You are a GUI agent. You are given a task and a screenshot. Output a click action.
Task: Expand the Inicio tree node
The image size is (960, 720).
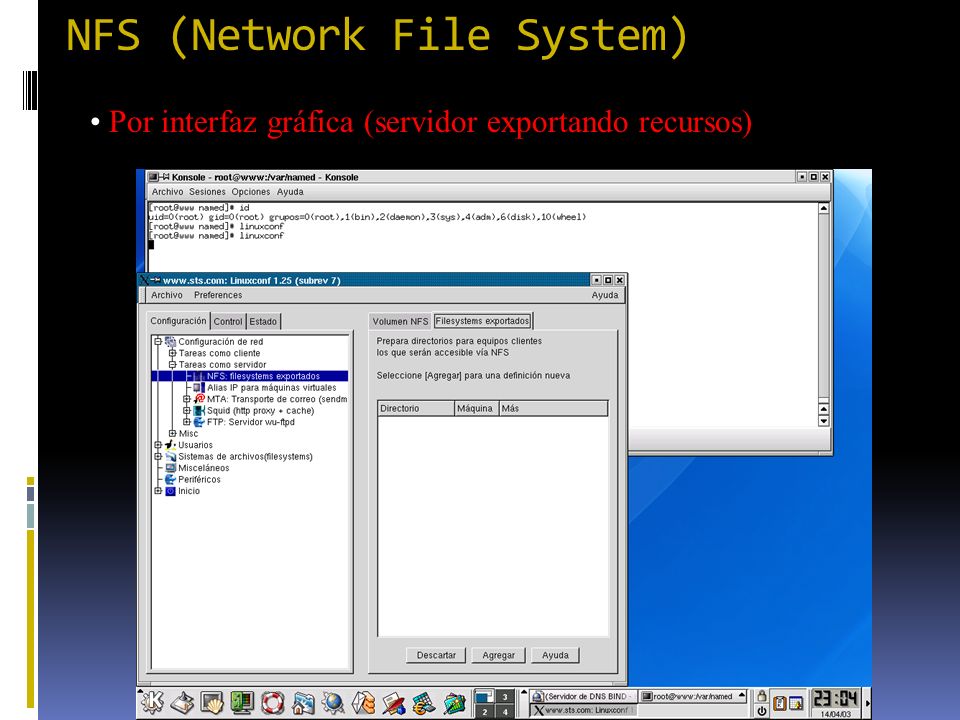tap(158, 491)
